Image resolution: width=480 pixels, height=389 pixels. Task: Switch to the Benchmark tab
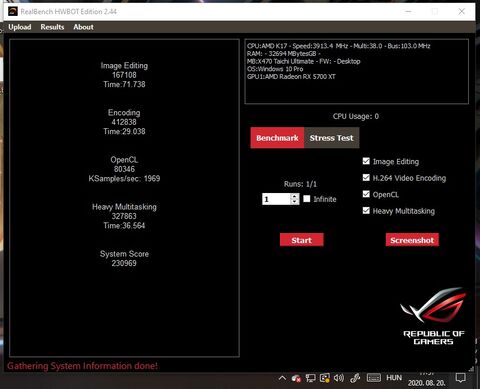(277, 138)
